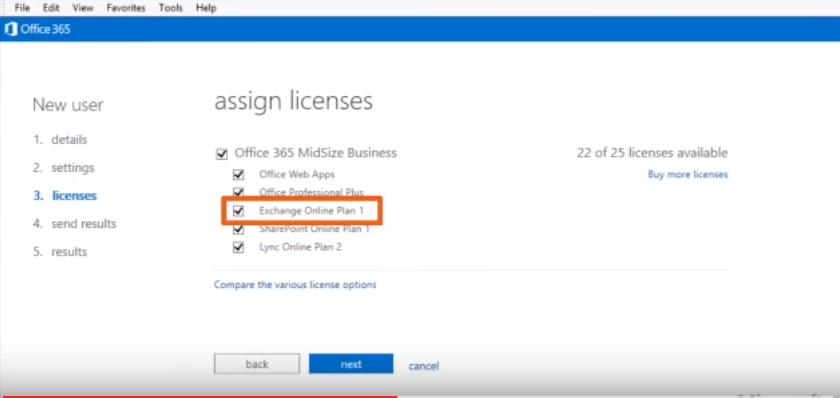Toggle SharePoint Online Plan 1 checkbox

click(x=238, y=229)
